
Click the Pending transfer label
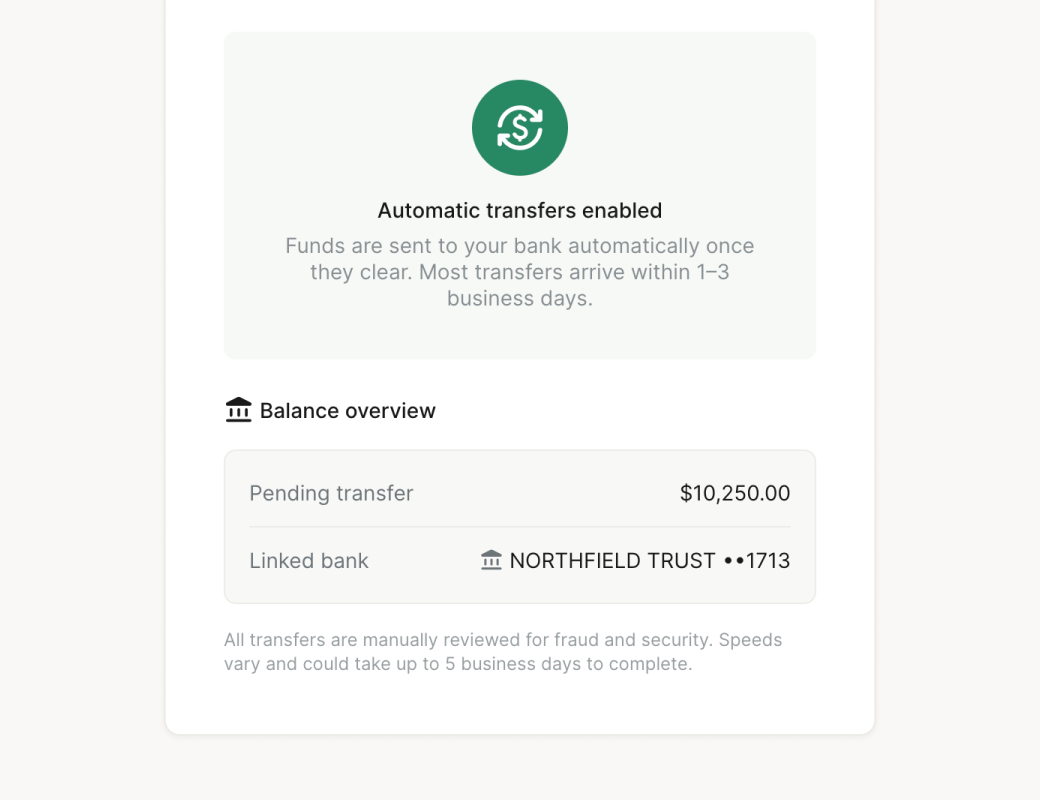pos(331,493)
